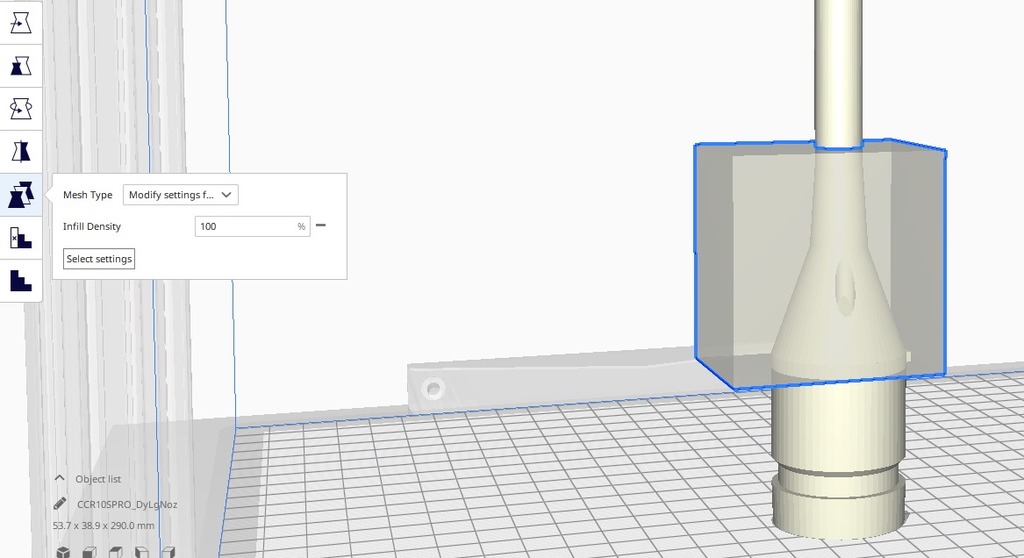Select the Support Blocker tool with x mark

[21, 238]
